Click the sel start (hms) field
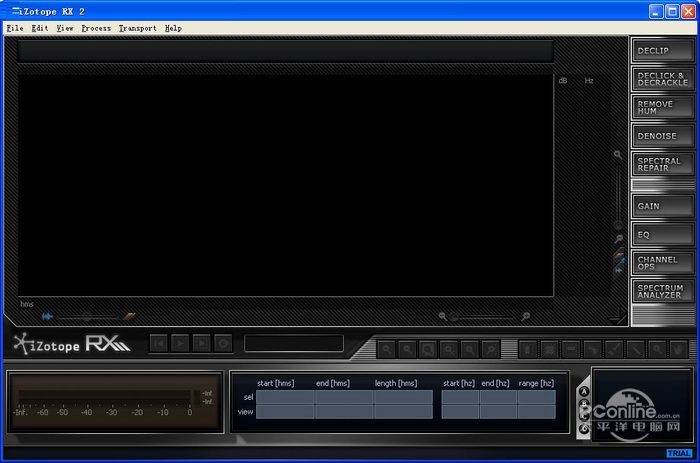Image resolution: width=700 pixels, height=463 pixels. 285,397
